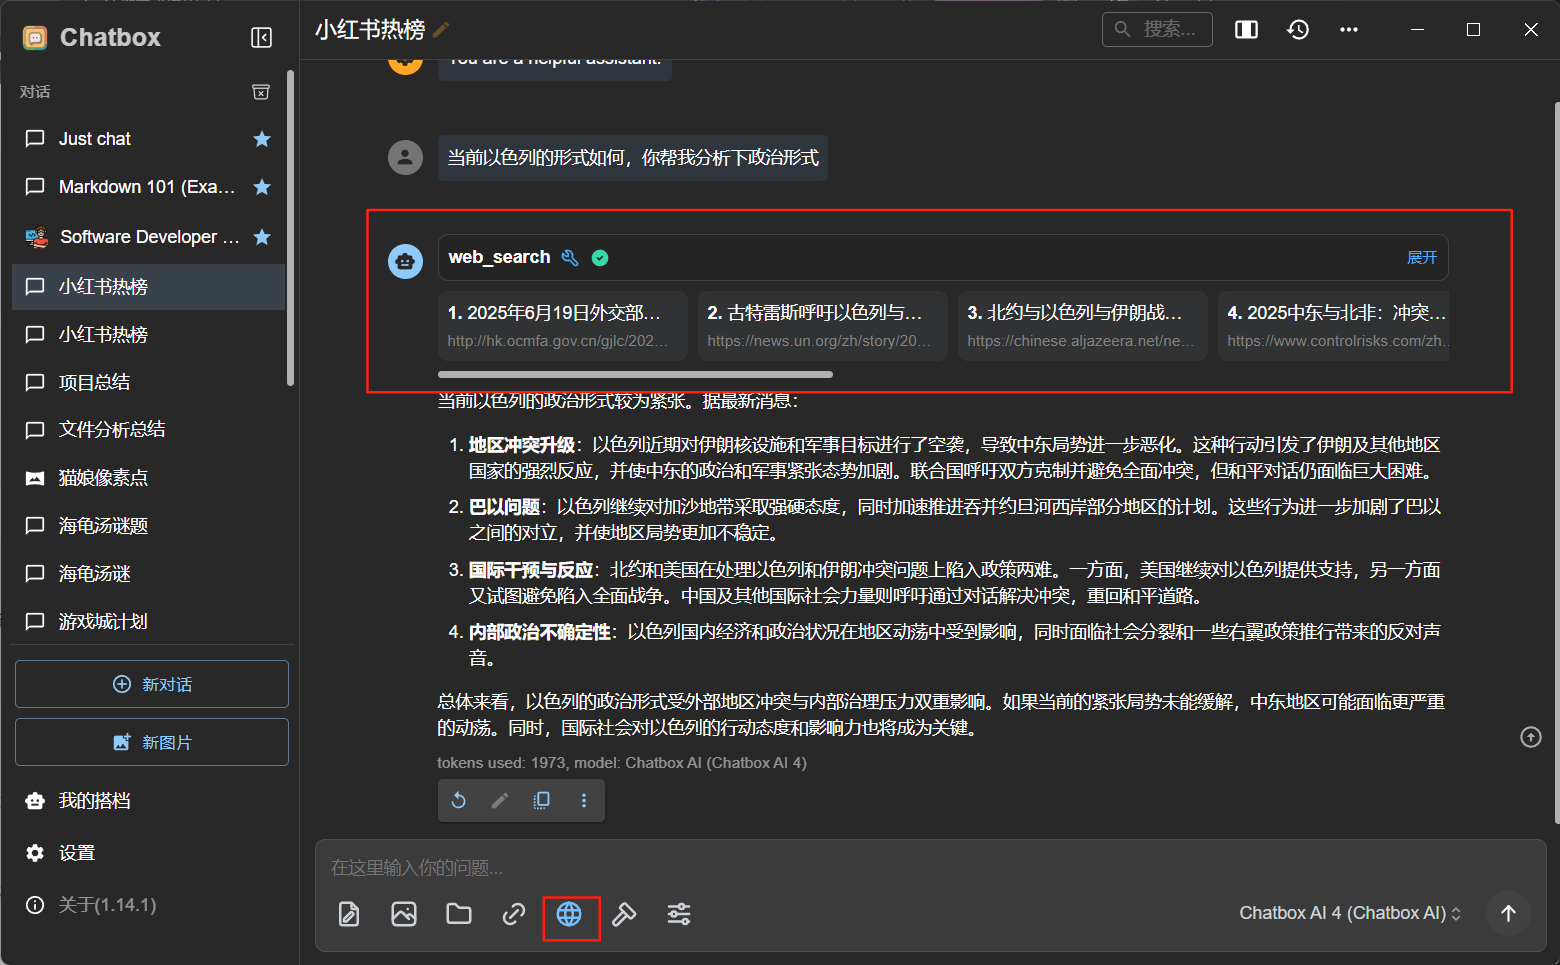Image resolution: width=1560 pixels, height=965 pixels.
Task: Open 设置 settings
Action: click(x=149, y=853)
